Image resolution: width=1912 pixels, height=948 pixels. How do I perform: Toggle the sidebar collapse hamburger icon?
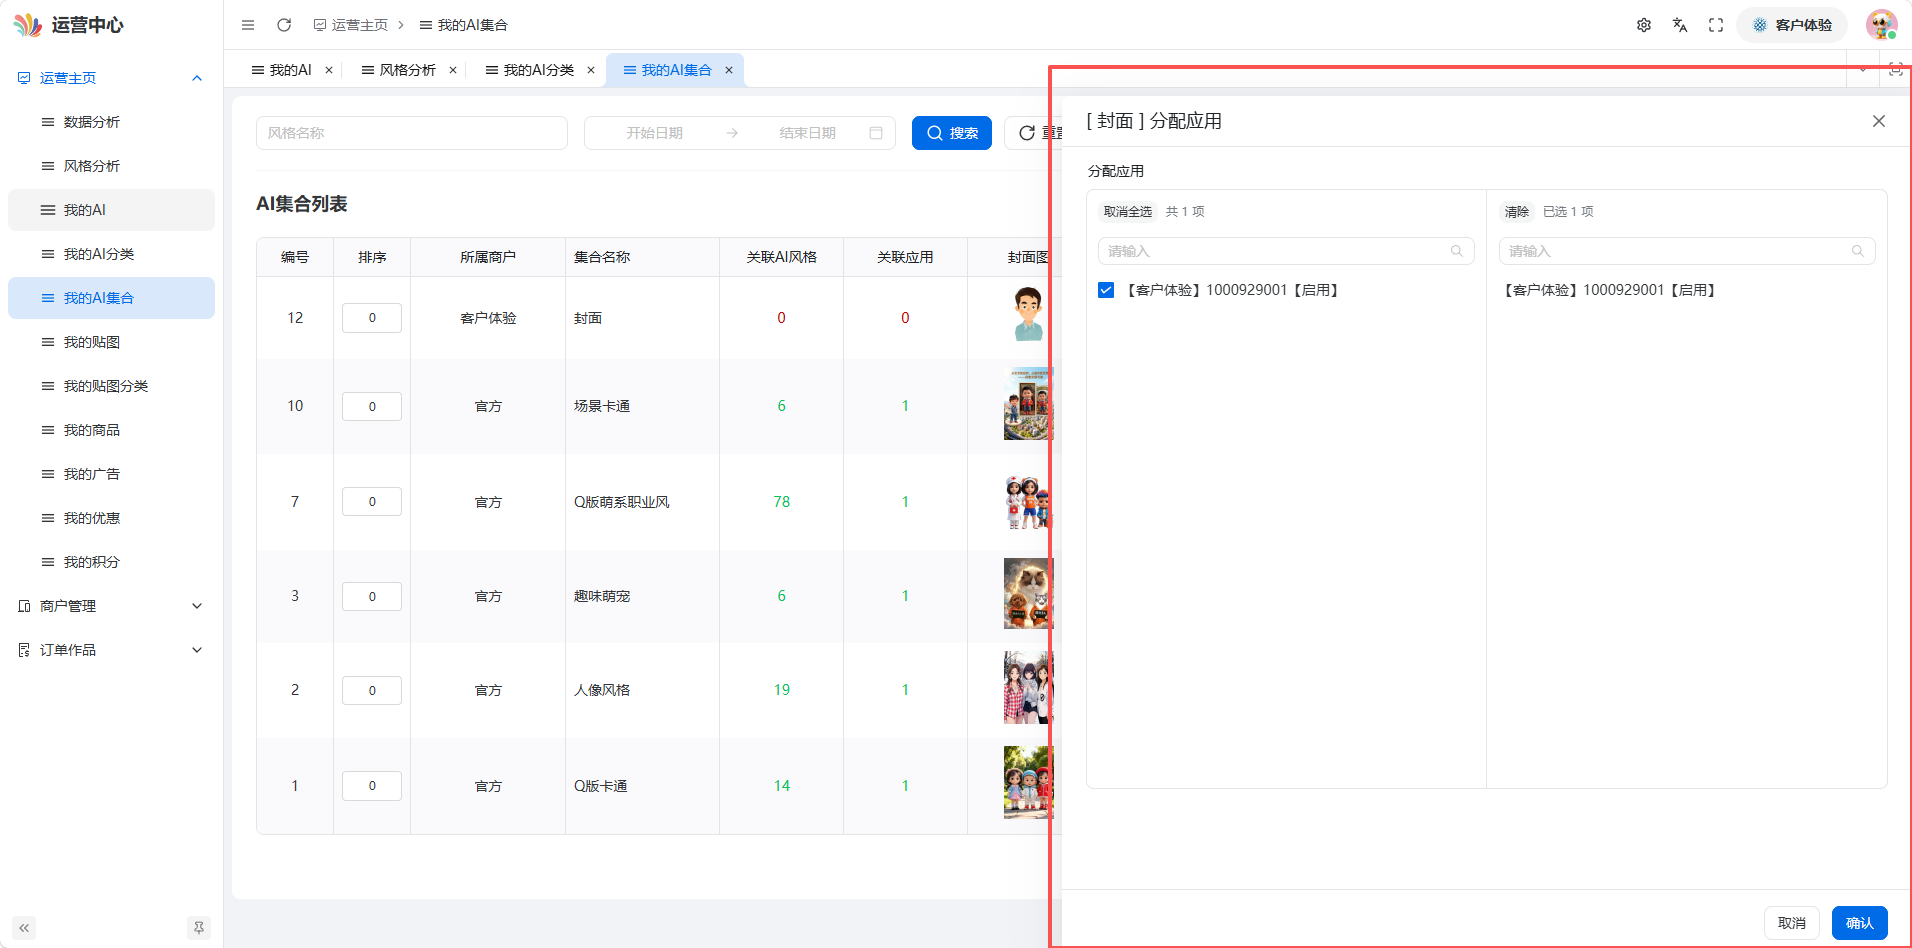pyautogui.click(x=248, y=25)
